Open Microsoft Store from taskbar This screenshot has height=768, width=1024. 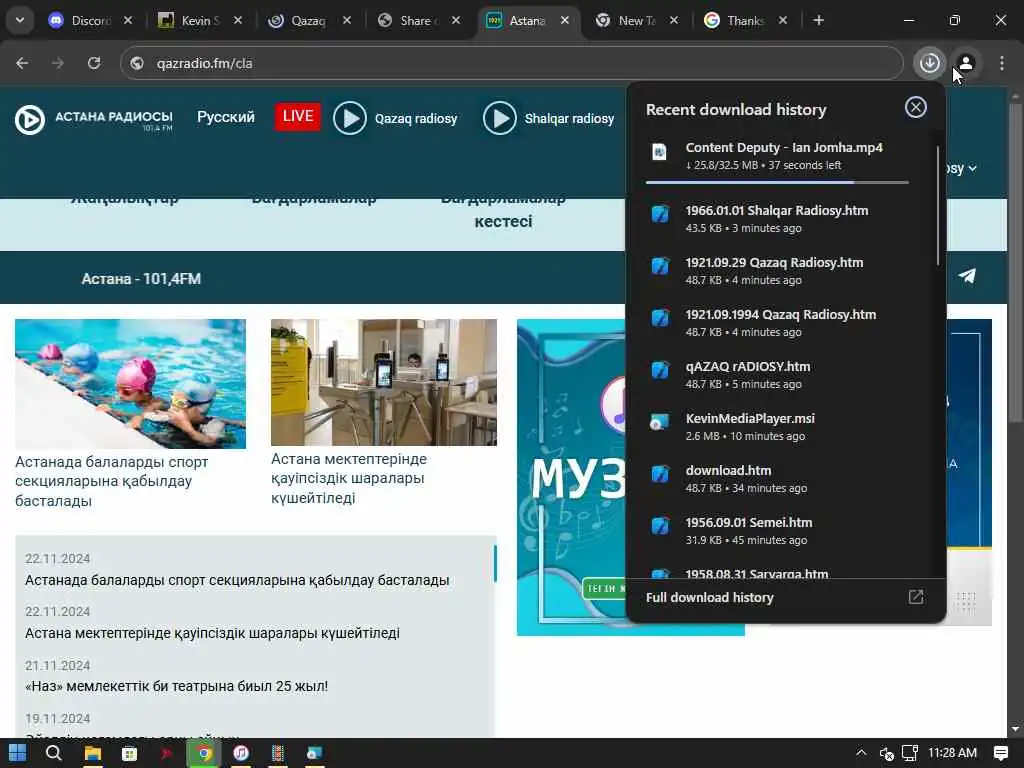[x=129, y=753]
